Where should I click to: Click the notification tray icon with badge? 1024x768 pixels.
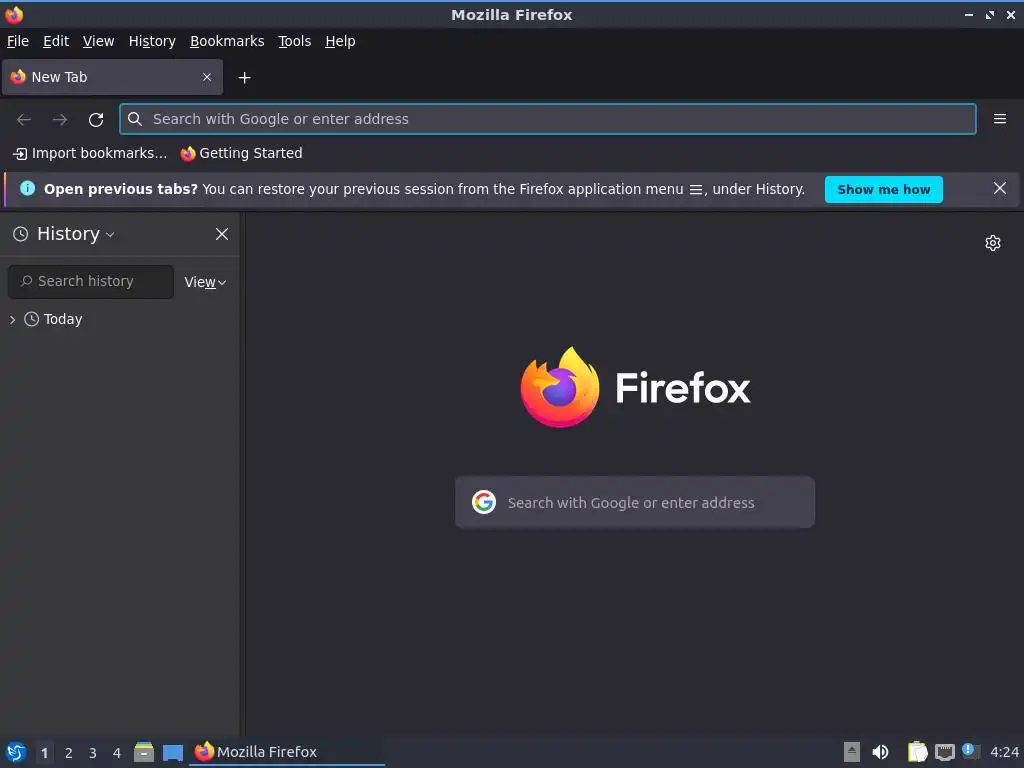971,751
